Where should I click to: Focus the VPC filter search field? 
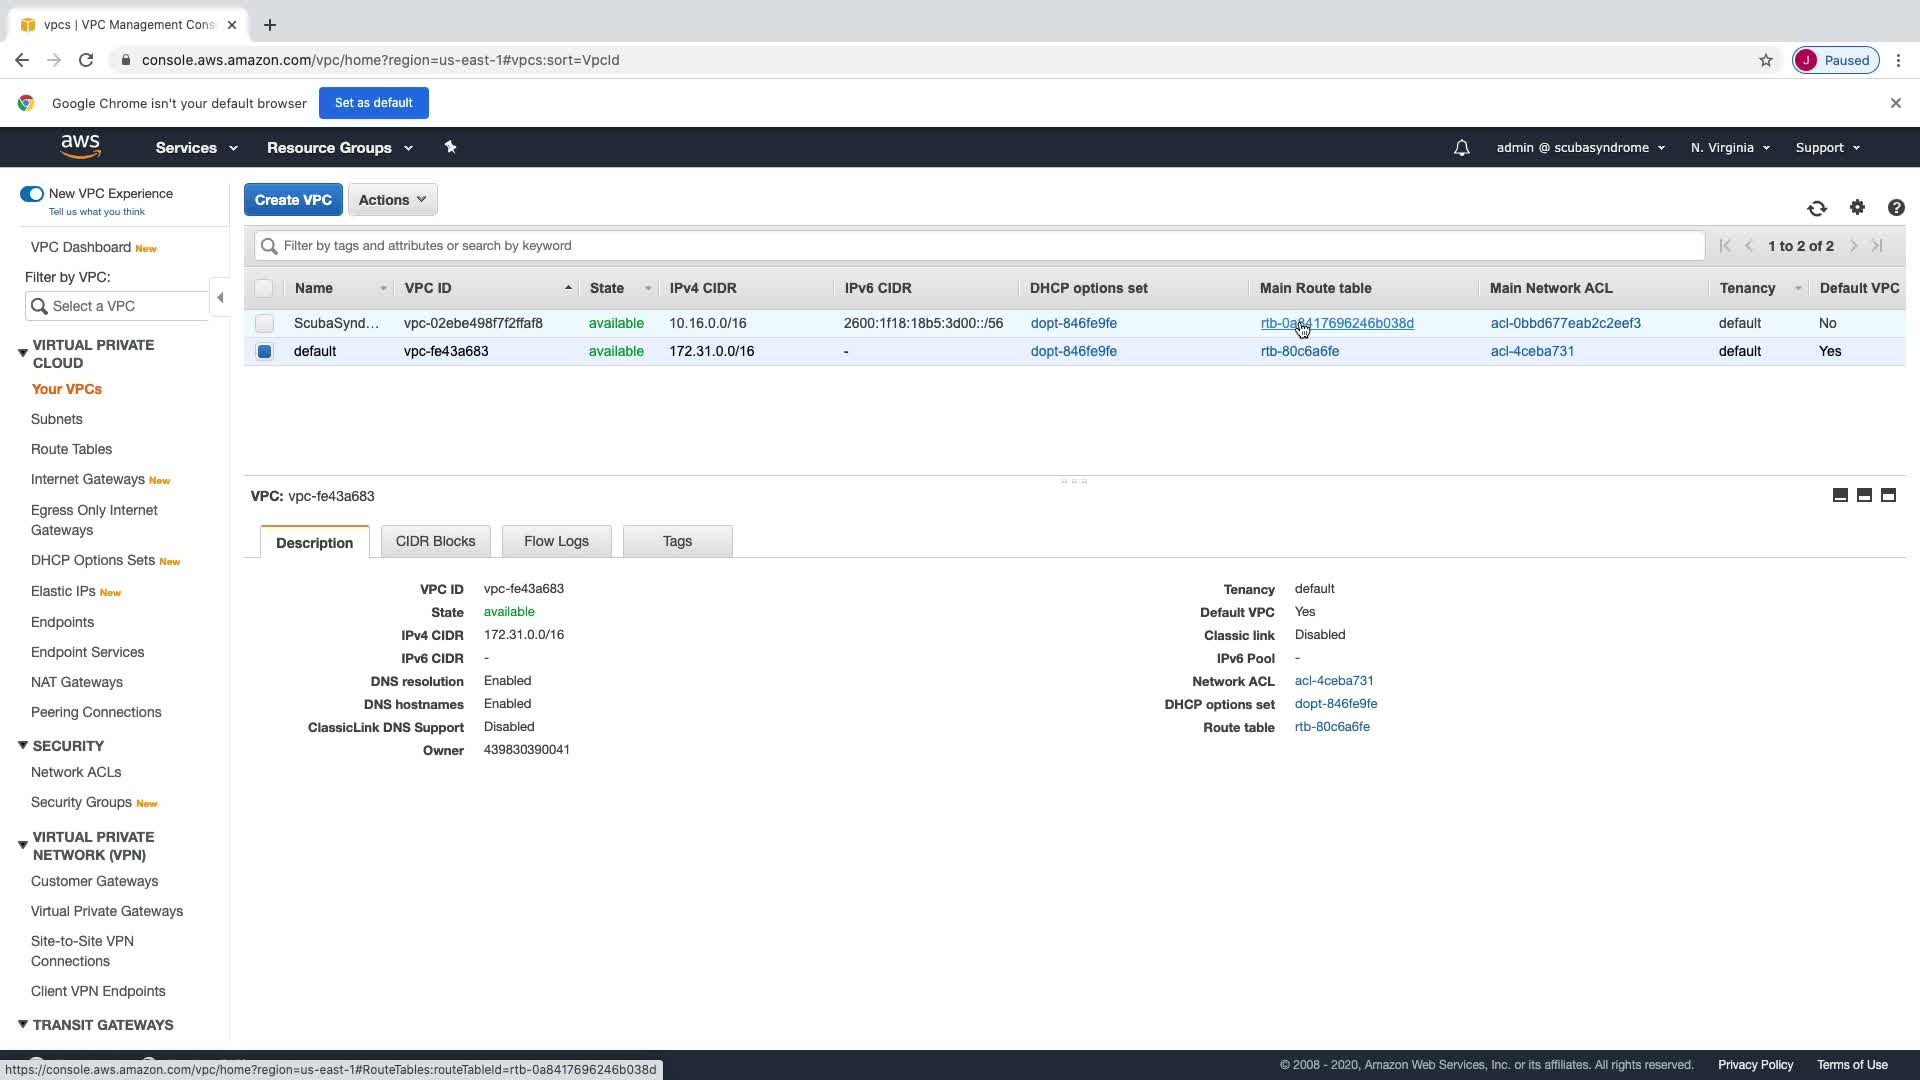(980, 246)
